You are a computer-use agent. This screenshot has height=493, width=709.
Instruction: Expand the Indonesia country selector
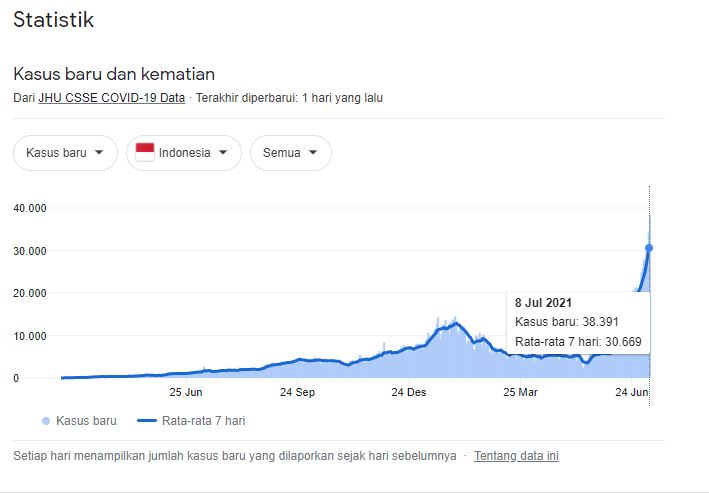click(184, 153)
